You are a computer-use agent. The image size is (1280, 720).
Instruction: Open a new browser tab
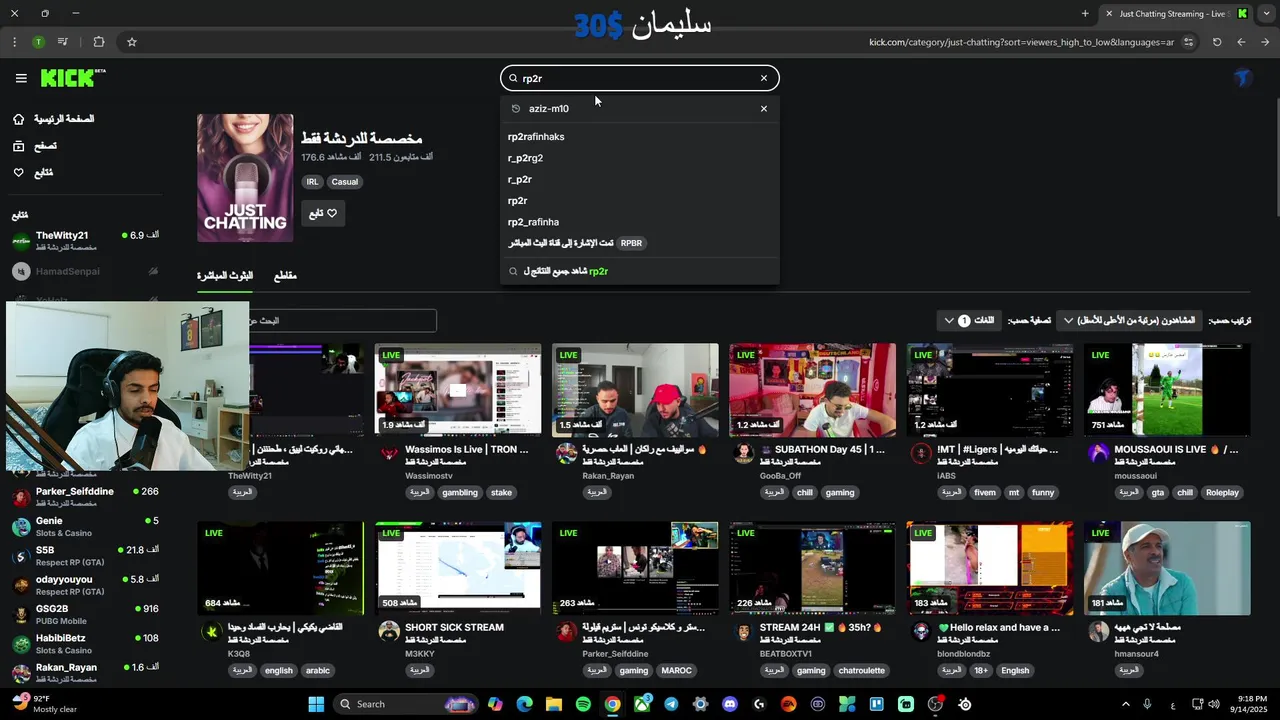pos(1085,14)
